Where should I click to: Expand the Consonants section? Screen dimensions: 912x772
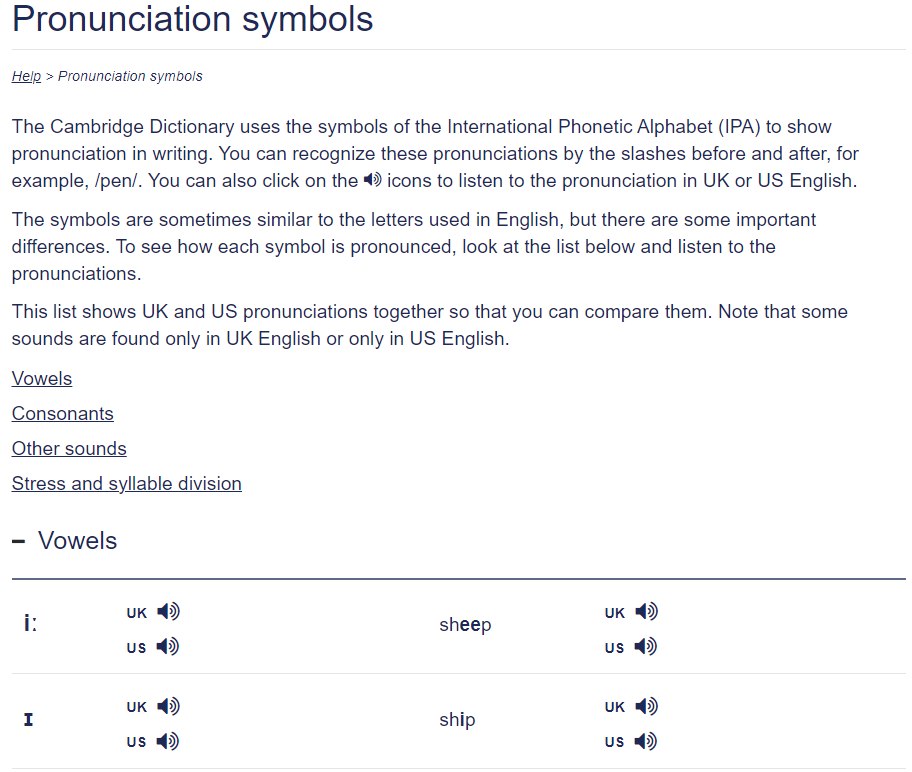click(62, 413)
